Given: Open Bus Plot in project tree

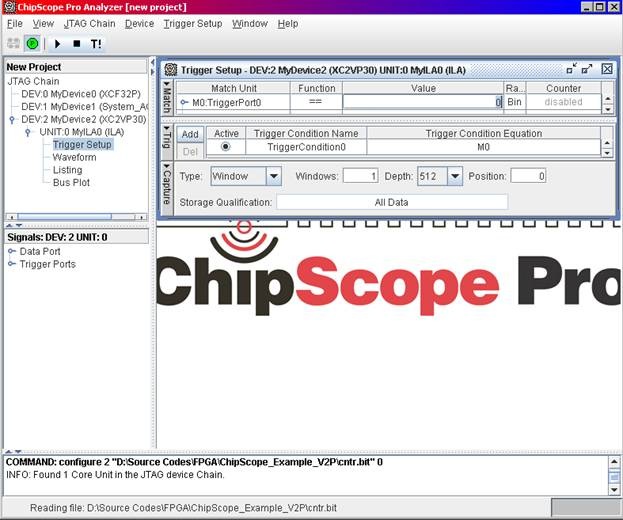Looking at the screenshot, I should [x=71, y=183].
